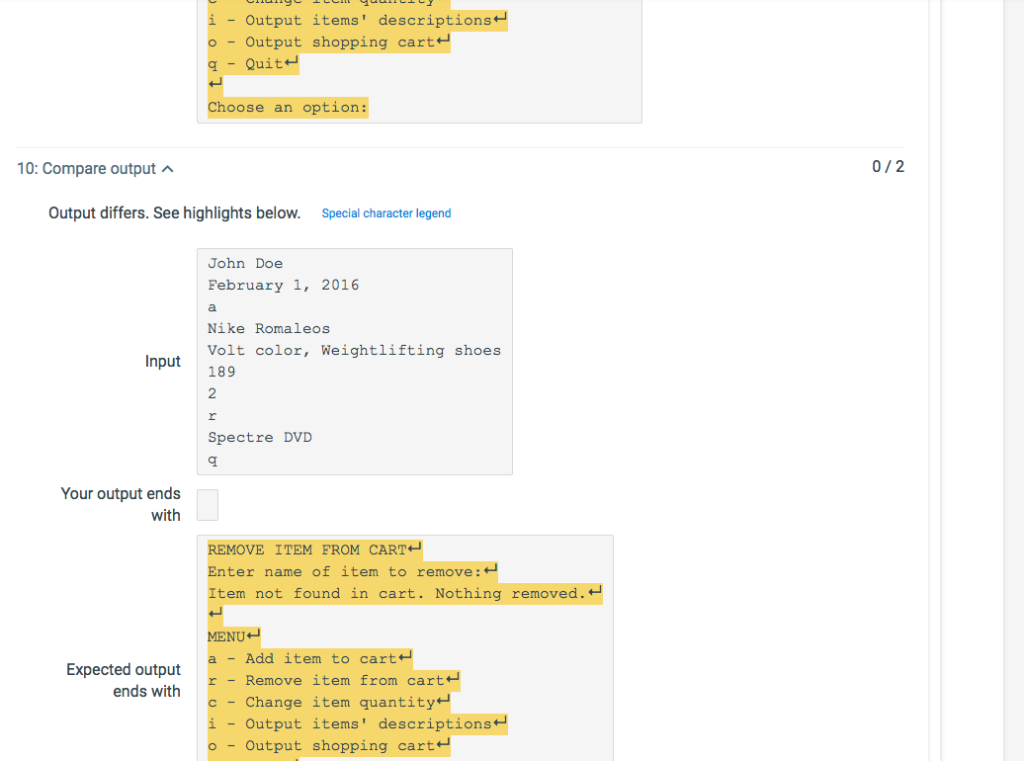Click 'Spectre DVD' input line
The height and width of the screenshot is (761, 1024).
click(259, 437)
